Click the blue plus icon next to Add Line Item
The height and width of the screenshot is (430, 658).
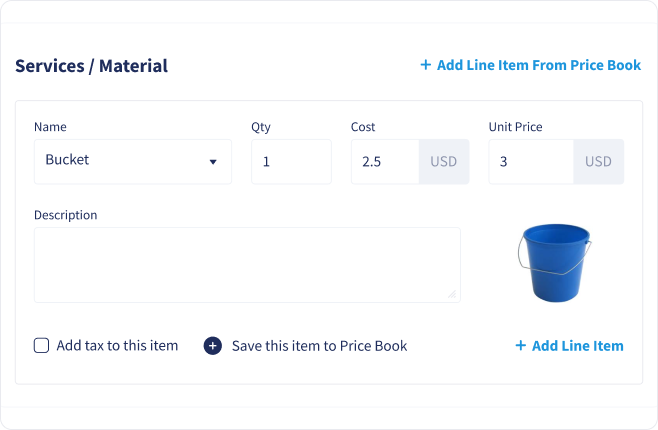(520, 345)
